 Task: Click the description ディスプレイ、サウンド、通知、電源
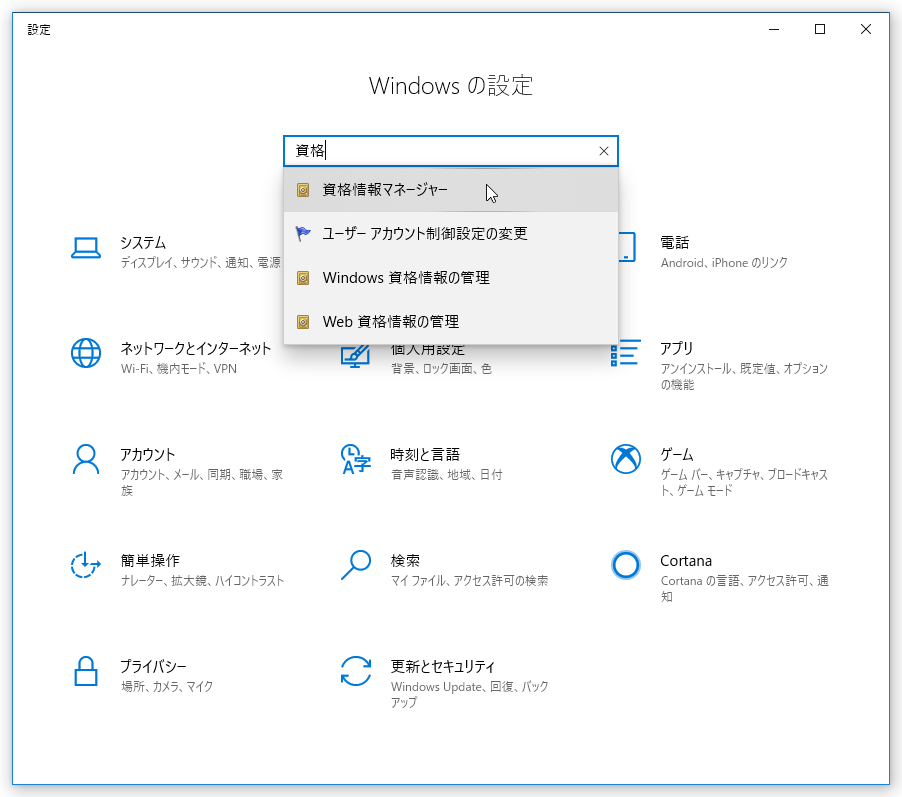click(201, 262)
